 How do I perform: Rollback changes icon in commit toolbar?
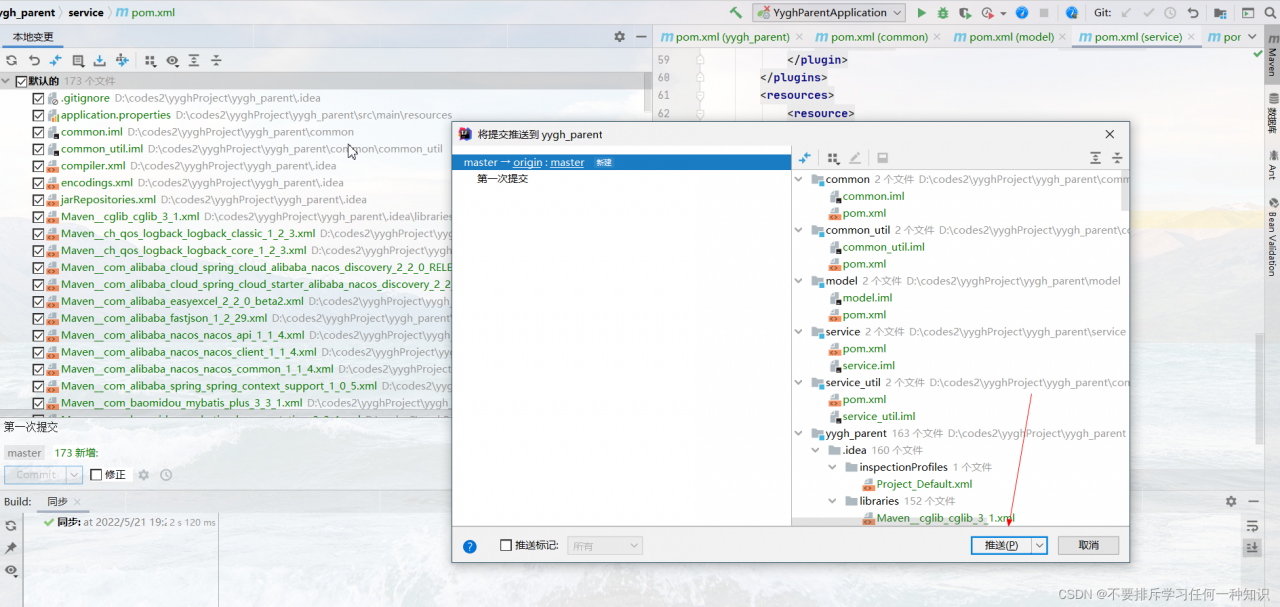pyautogui.click(x=33, y=61)
